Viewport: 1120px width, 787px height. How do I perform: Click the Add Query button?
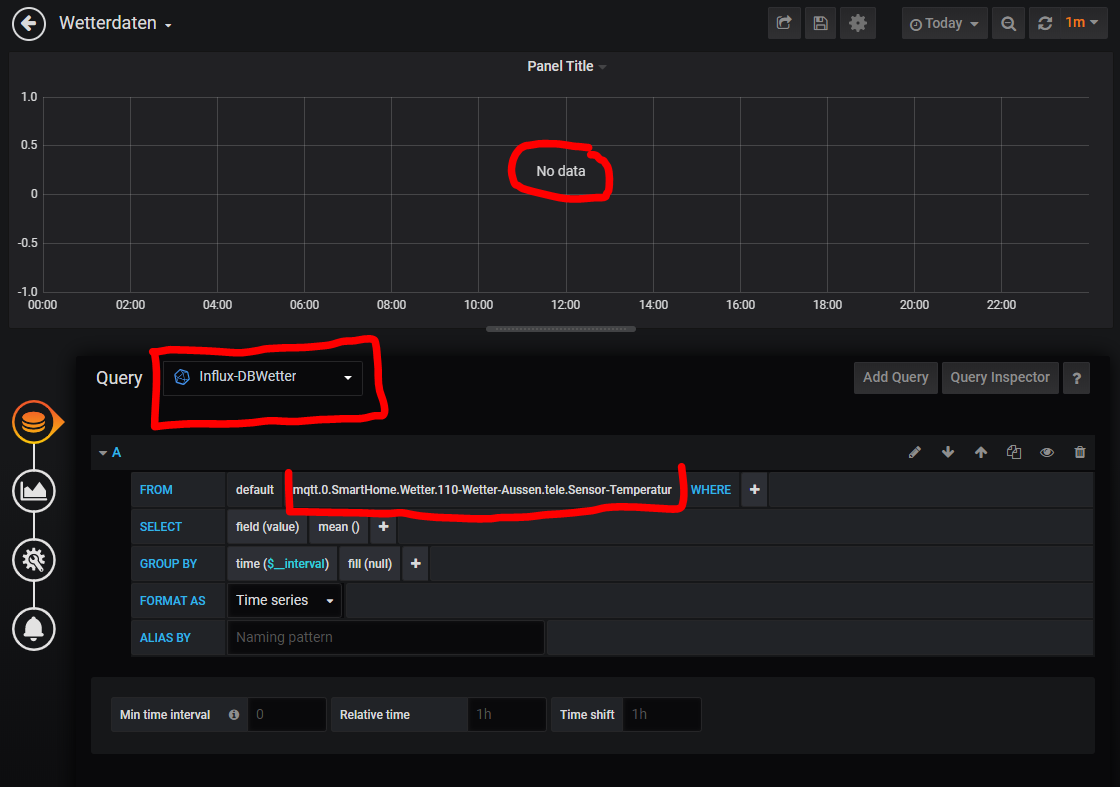coord(895,377)
